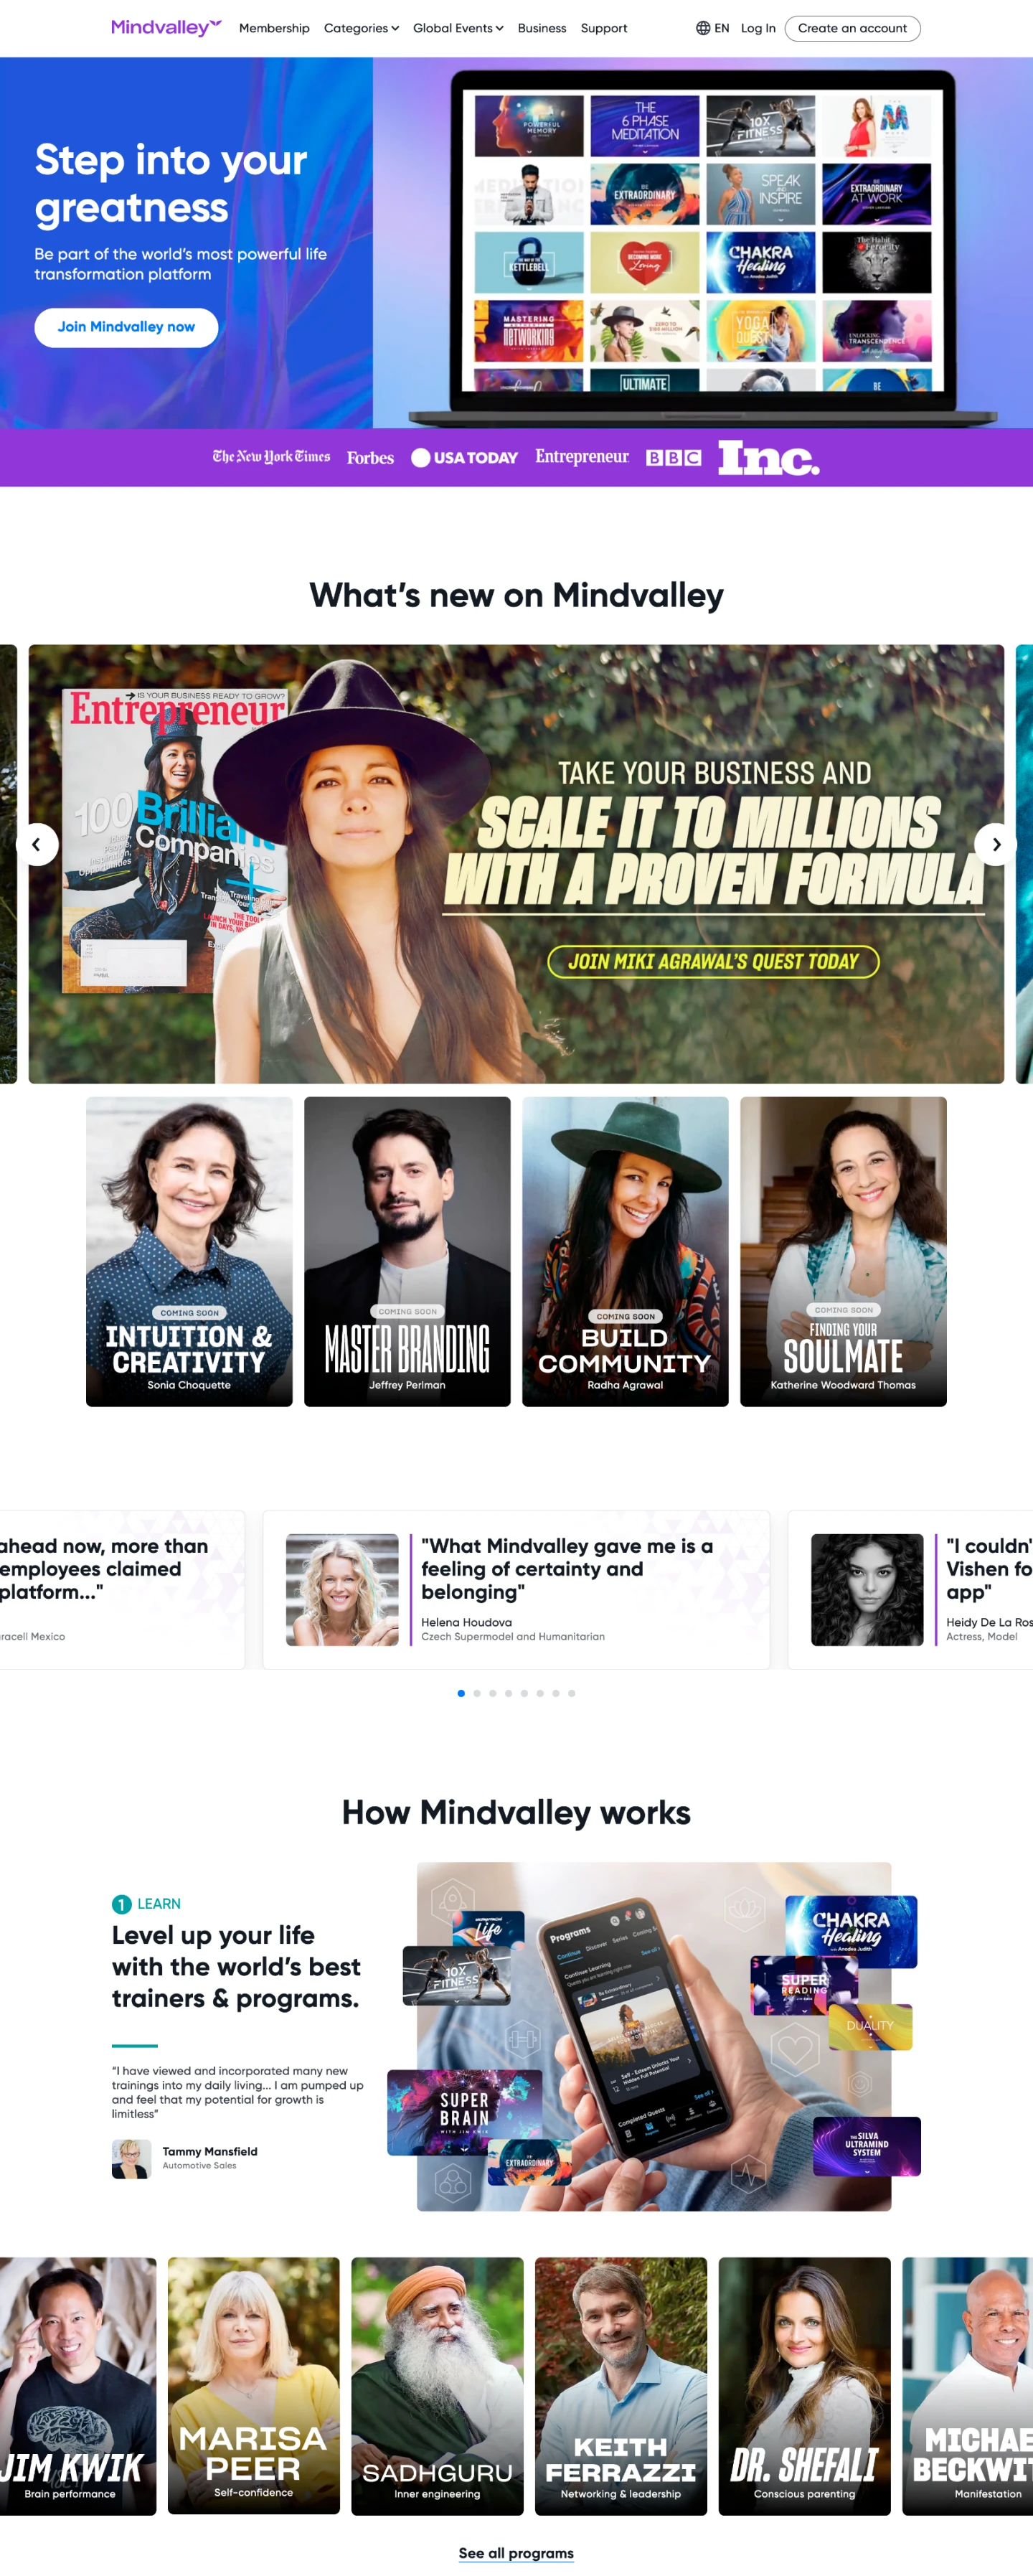
Task: Select the first testimonial pagination dot
Action: click(x=461, y=1693)
